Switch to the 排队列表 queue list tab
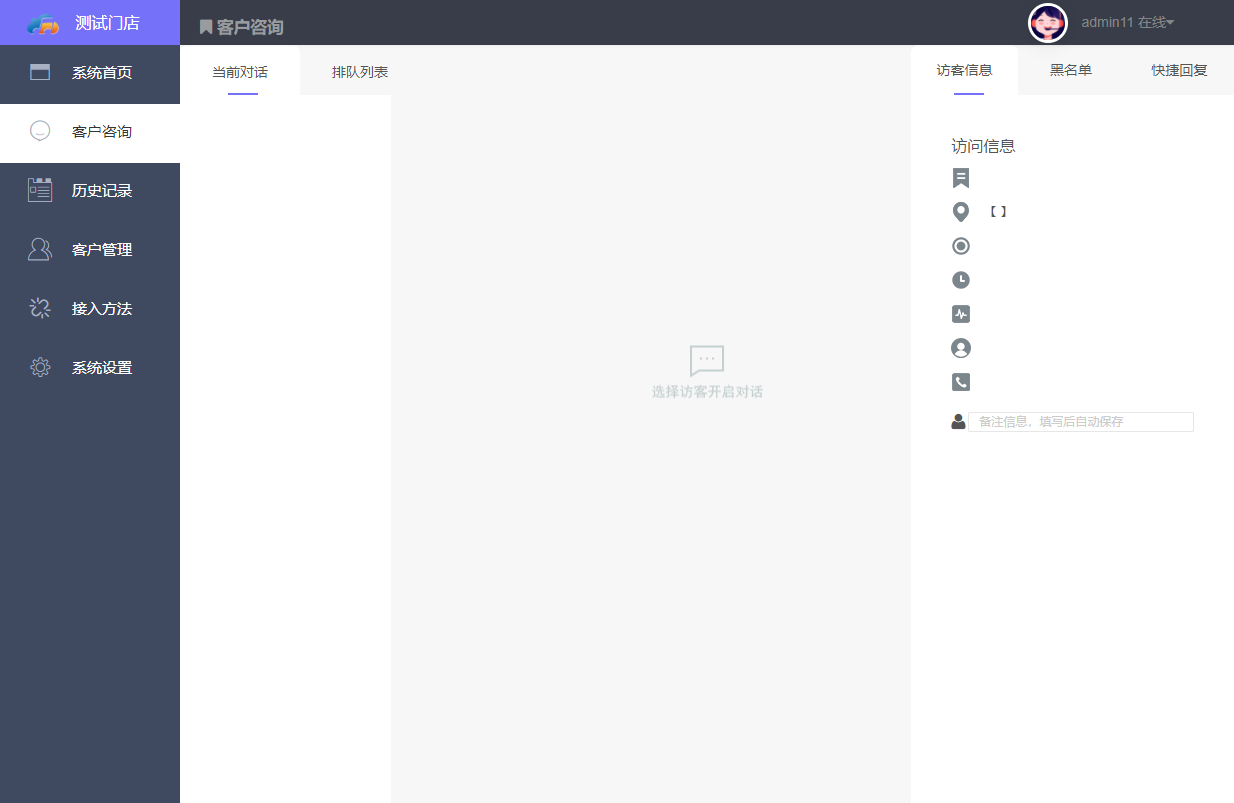The width and height of the screenshot is (1234, 803). click(360, 71)
